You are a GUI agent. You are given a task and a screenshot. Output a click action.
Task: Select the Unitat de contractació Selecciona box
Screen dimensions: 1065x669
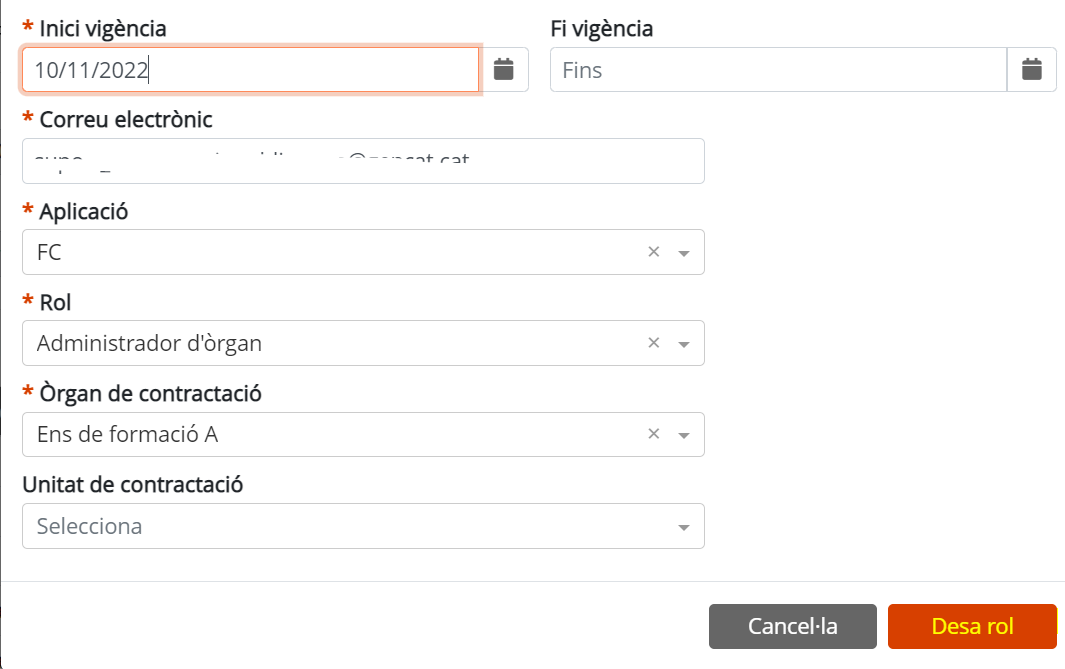point(363,526)
